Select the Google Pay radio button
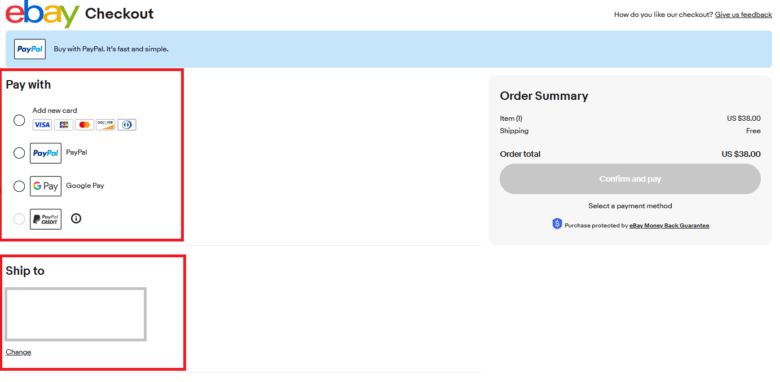780x382 pixels. click(x=19, y=186)
